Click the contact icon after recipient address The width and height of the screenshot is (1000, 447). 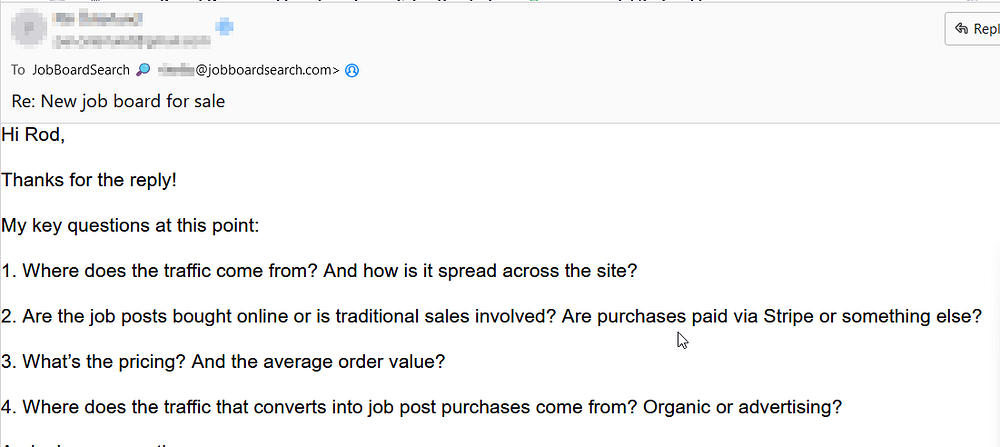tap(352, 70)
